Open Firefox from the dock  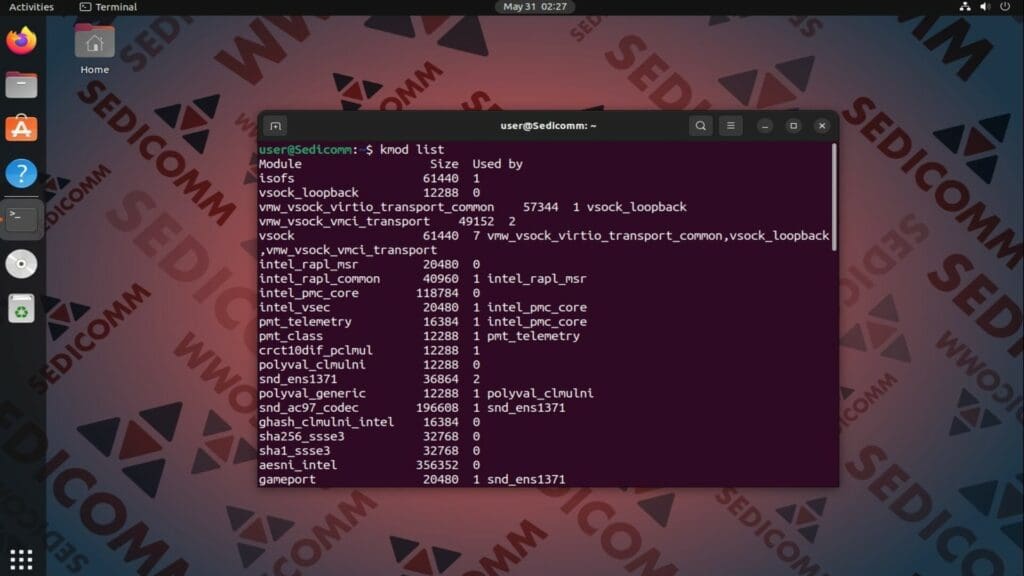[x=22, y=40]
